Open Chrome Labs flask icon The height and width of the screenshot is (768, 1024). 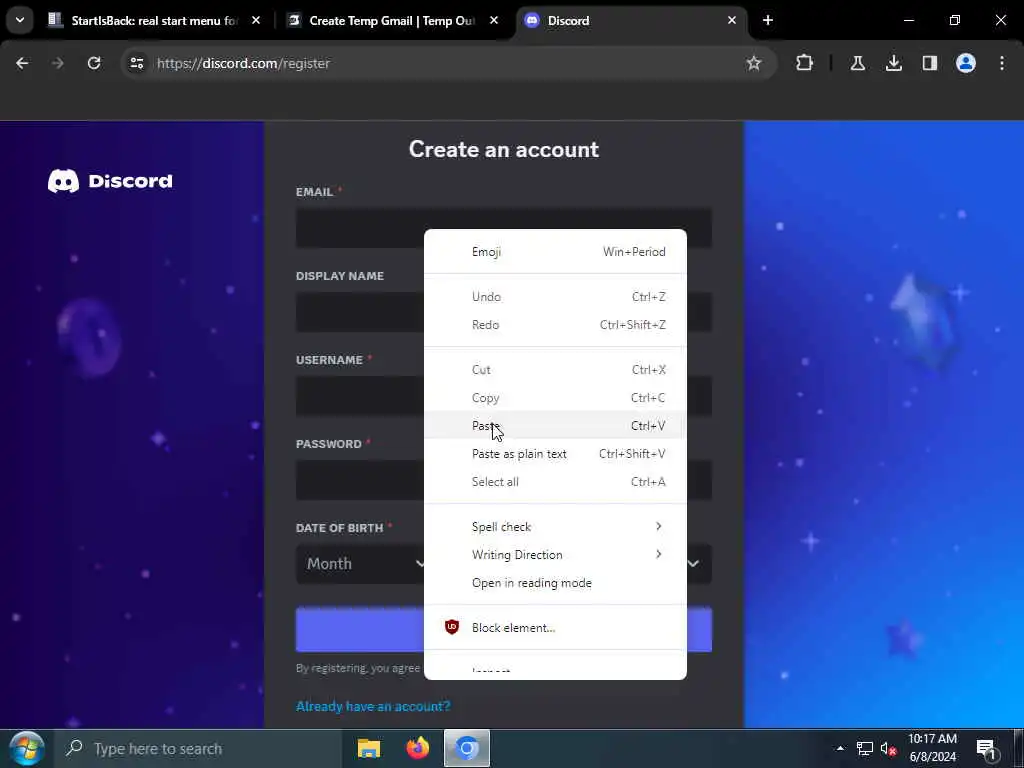pyautogui.click(x=857, y=63)
